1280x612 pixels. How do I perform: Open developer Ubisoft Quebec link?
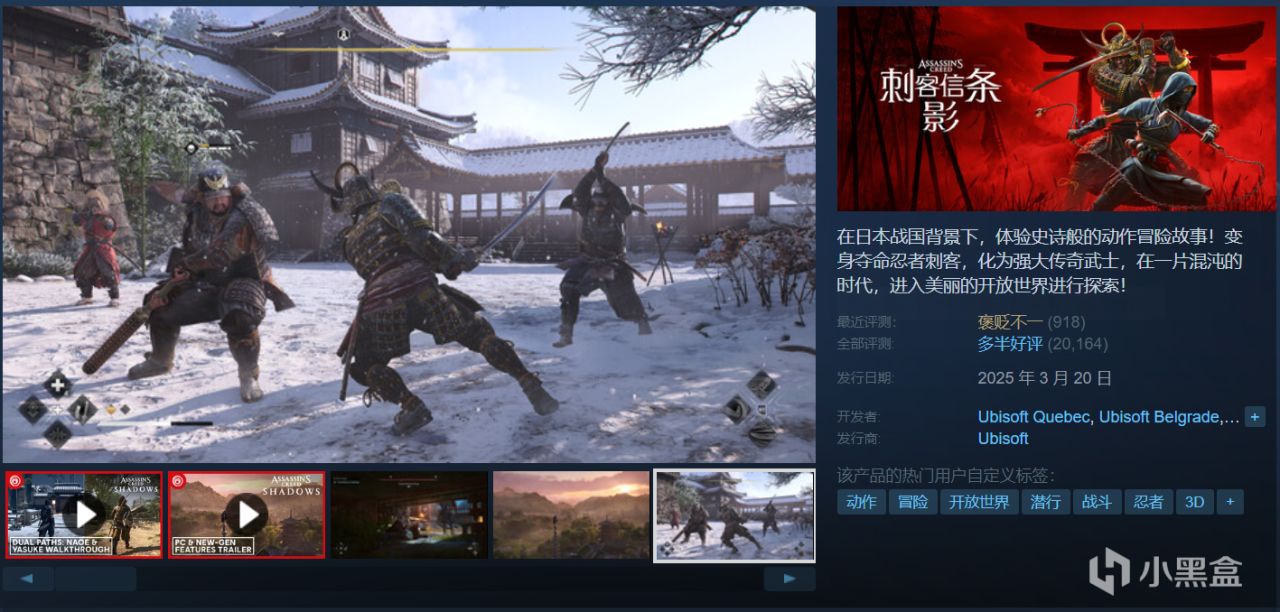pyautogui.click(x=1034, y=417)
